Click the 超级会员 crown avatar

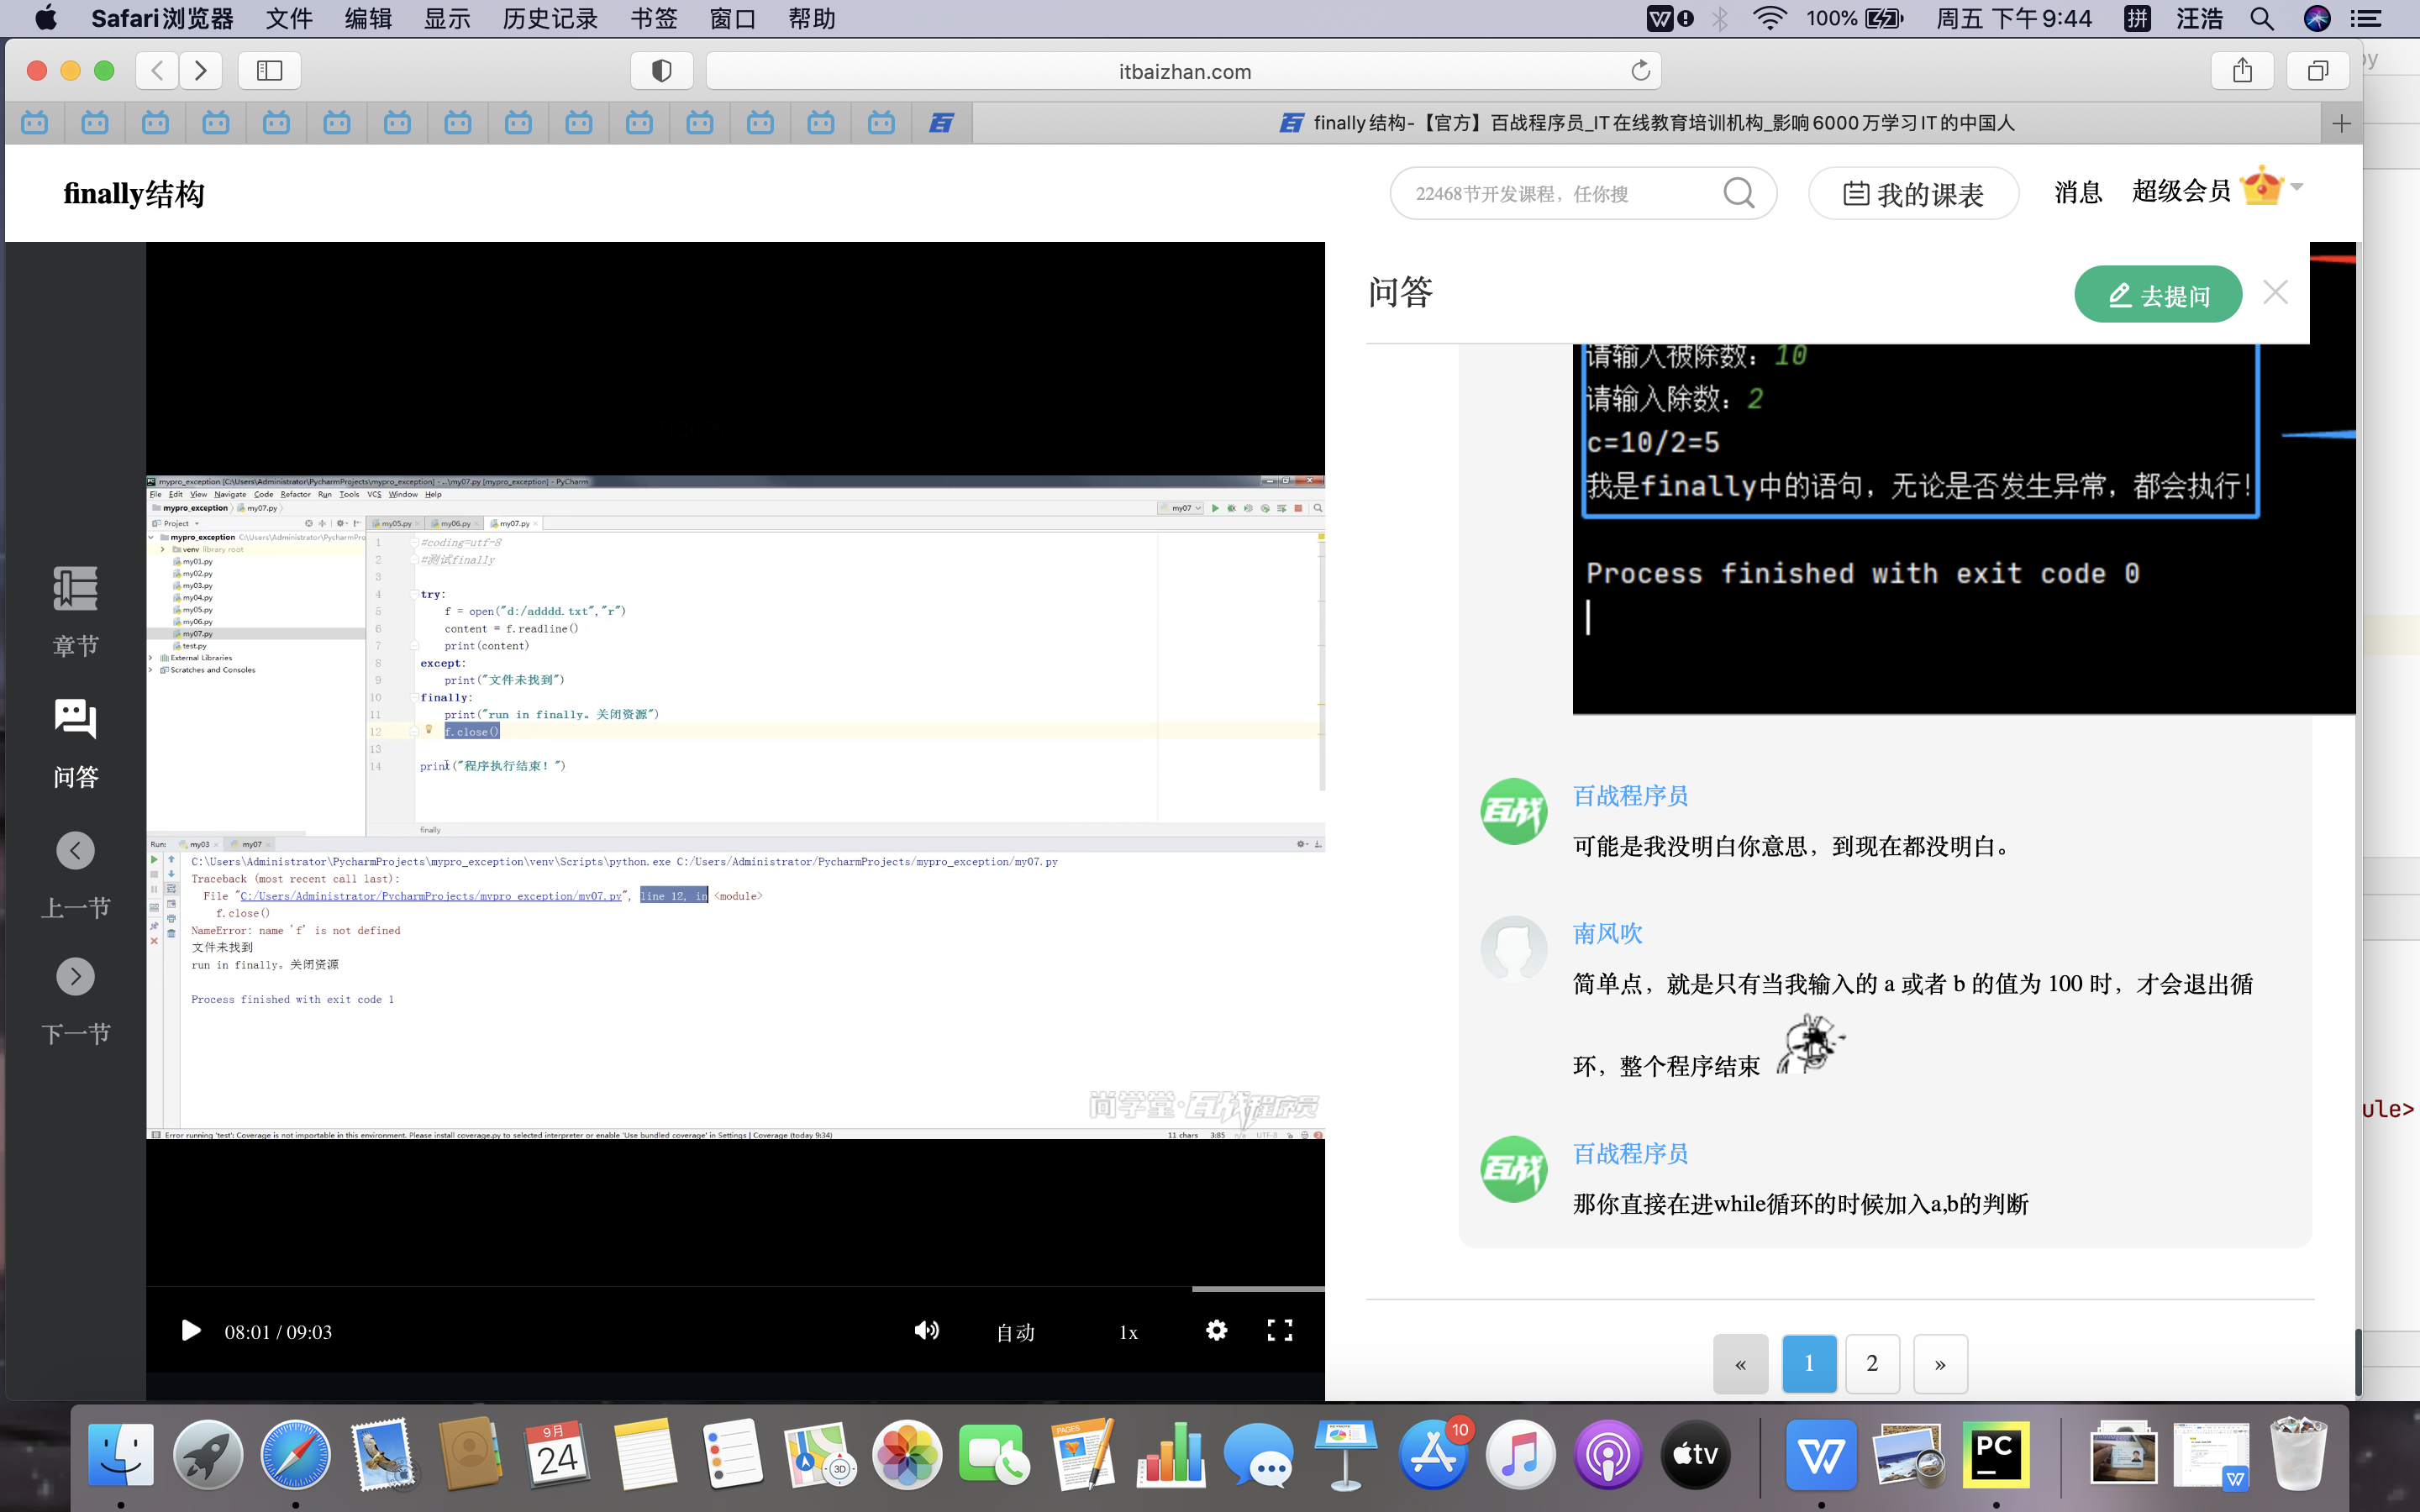(2262, 187)
